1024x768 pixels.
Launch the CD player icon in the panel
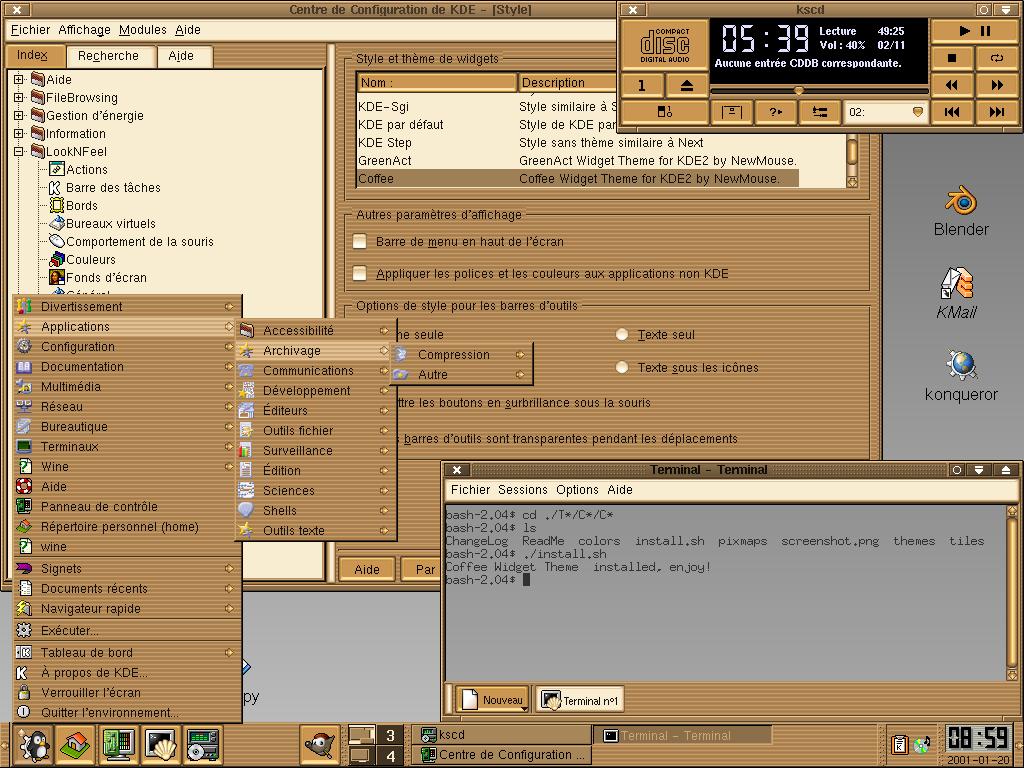click(x=203, y=745)
